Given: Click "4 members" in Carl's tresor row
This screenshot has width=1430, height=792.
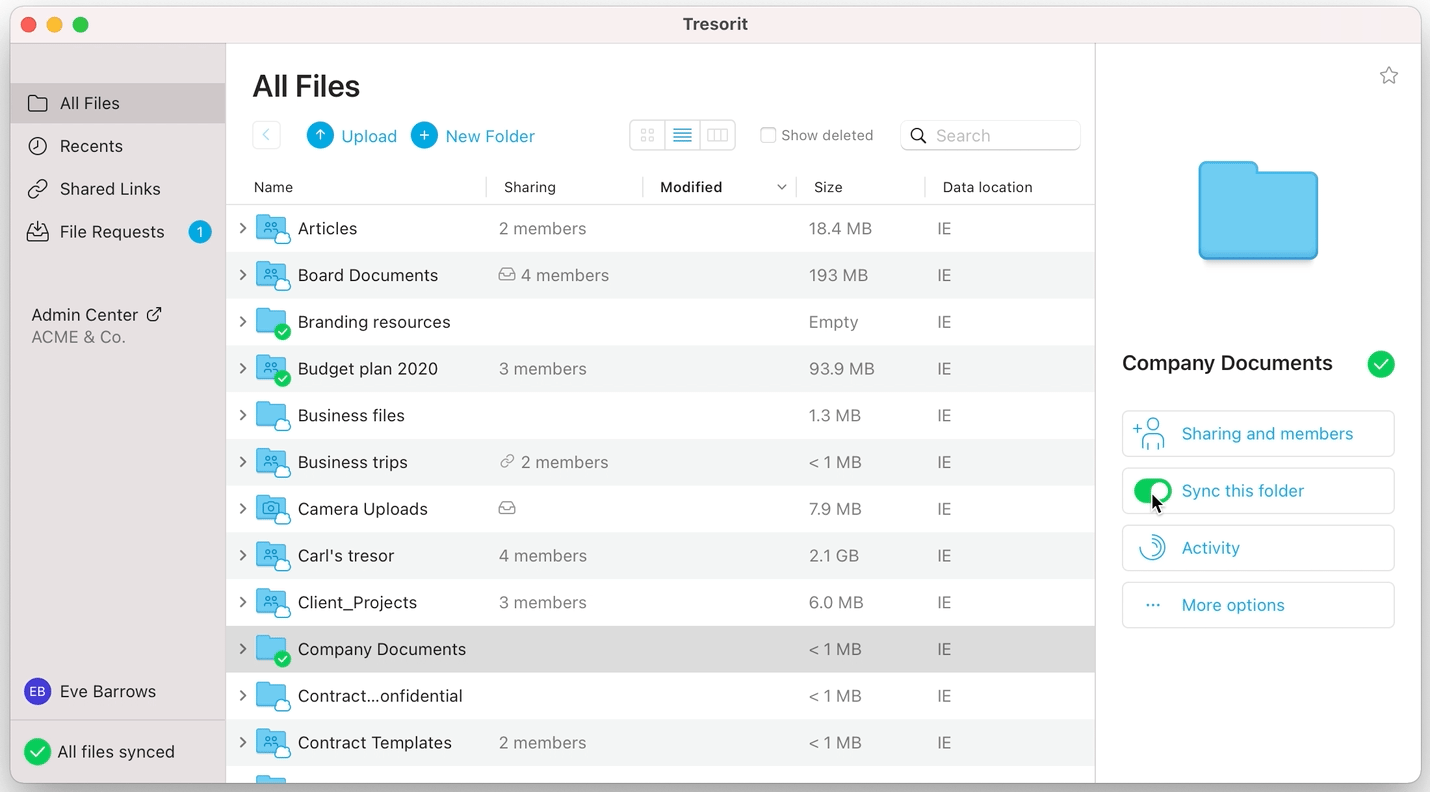Looking at the screenshot, I should tap(543, 556).
